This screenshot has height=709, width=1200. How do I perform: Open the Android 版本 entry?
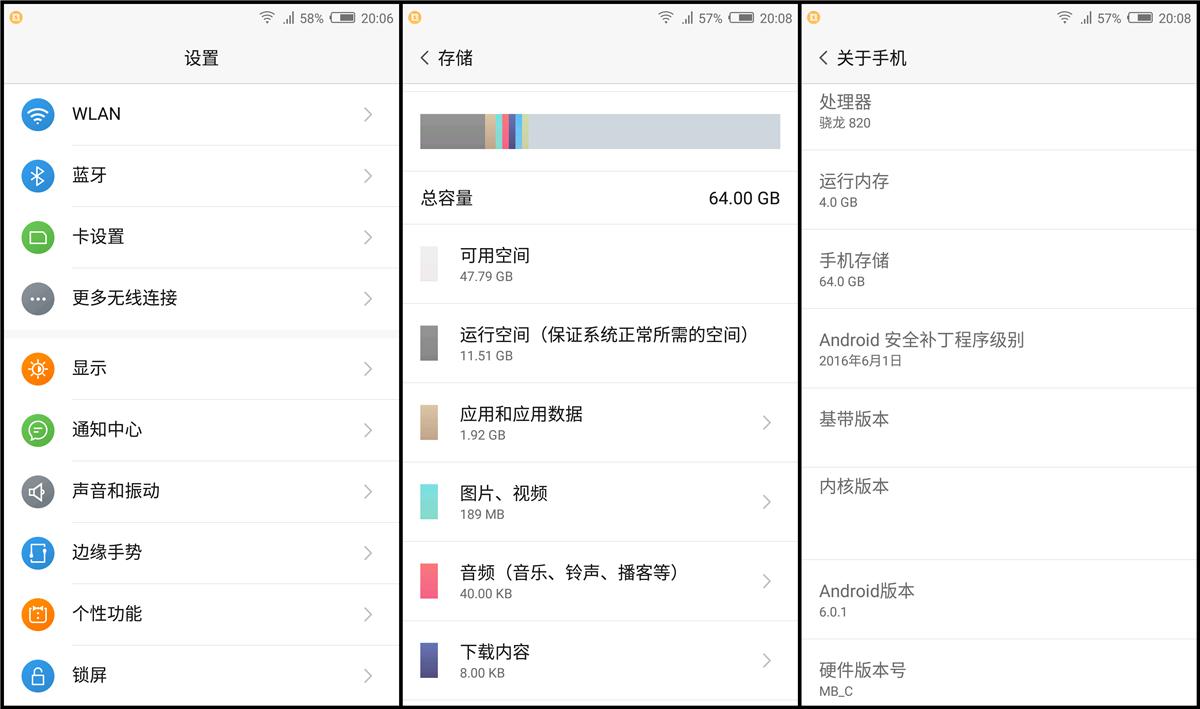click(x=1000, y=599)
